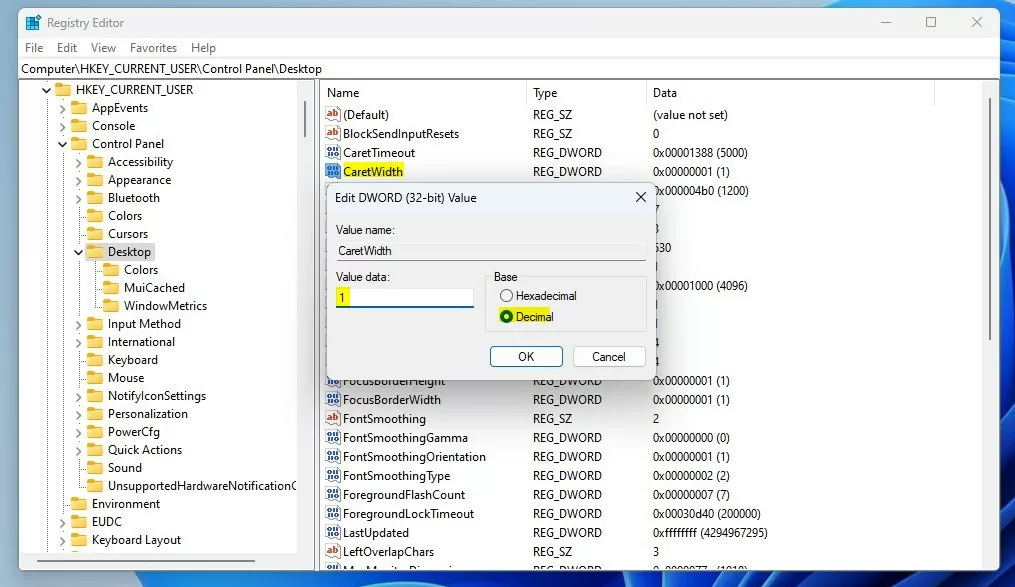Viewport: 1015px width, 587px height.
Task: Click the LeftOverlapChars string value icon
Action: pos(333,551)
